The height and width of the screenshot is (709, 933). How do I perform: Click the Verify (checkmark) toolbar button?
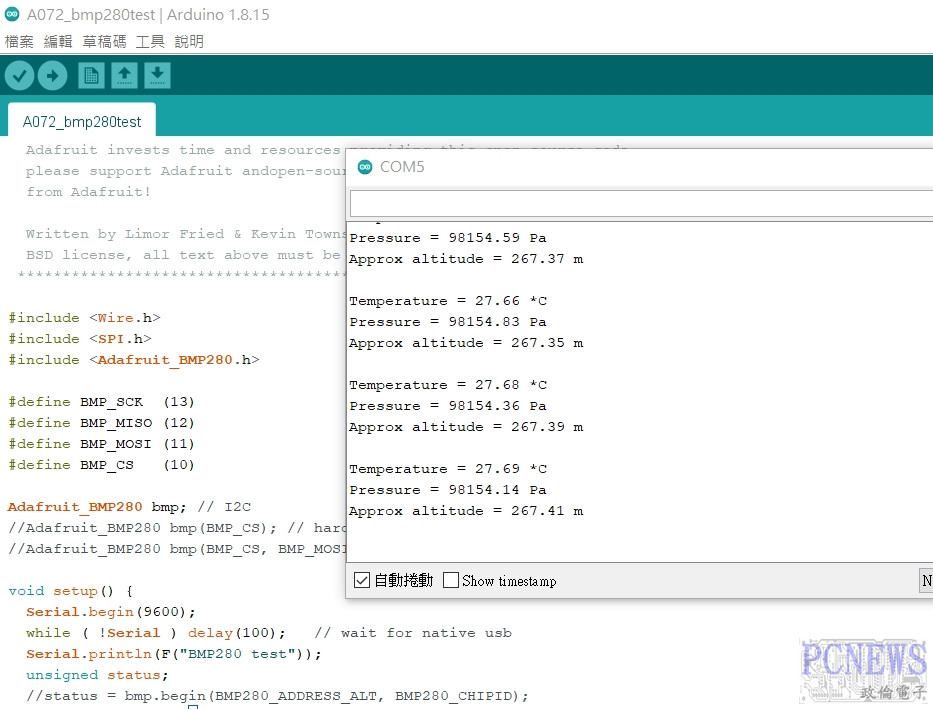(19, 76)
